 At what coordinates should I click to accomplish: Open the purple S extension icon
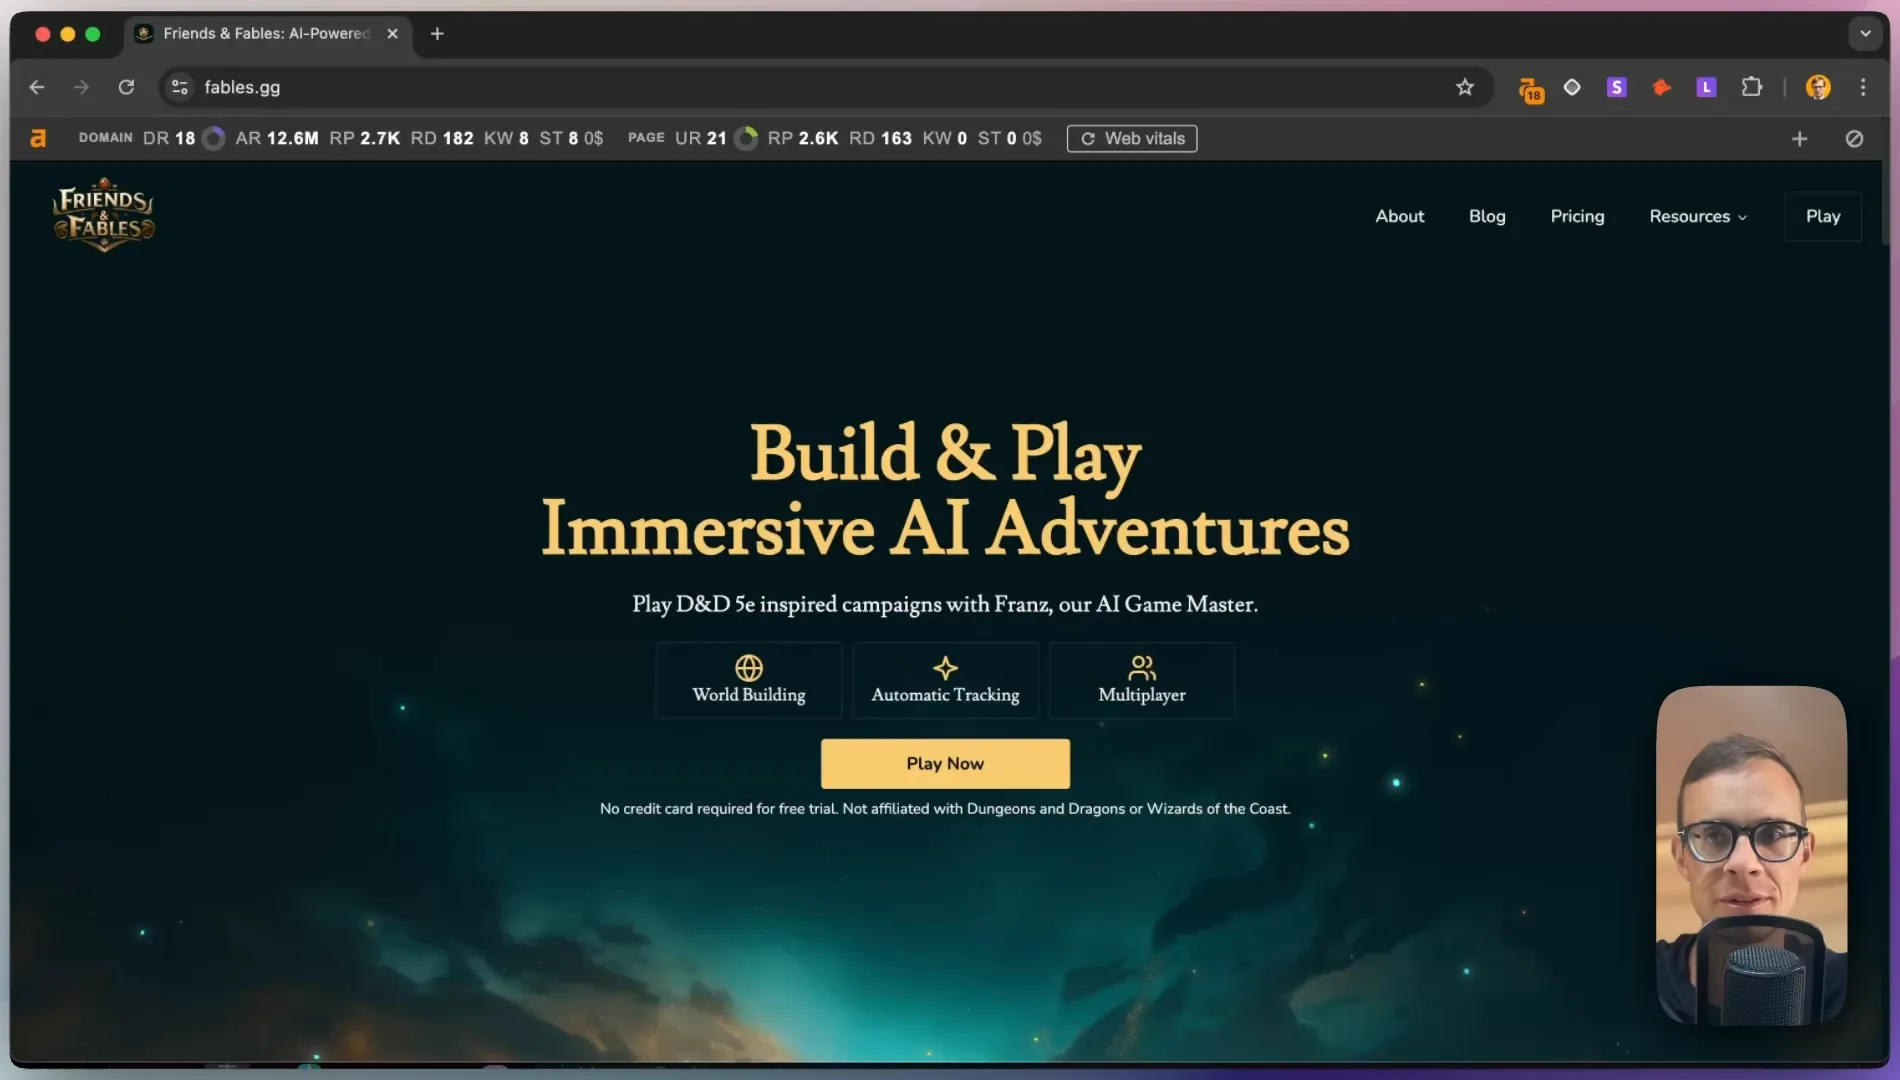coord(1616,88)
